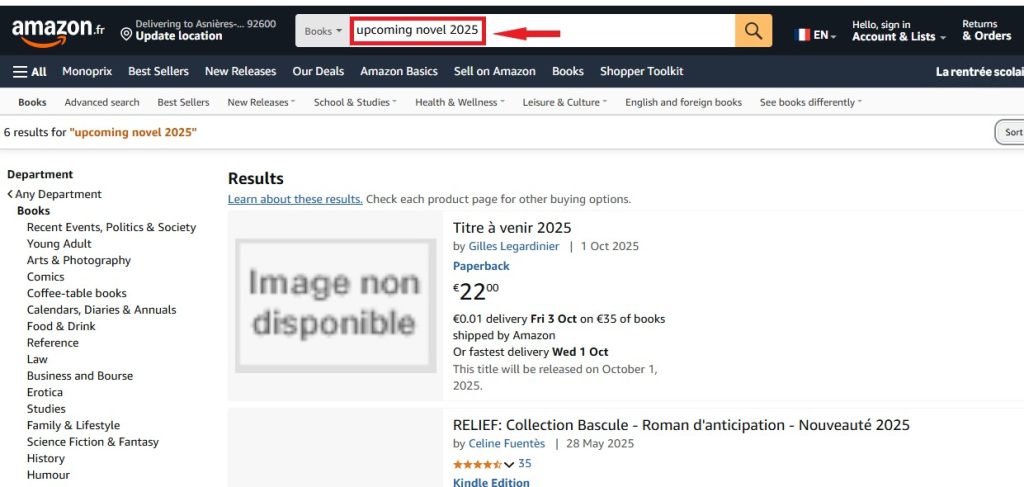This screenshot has height=487, width=1024.
Task: Expand the New Releases books submenu
Action: (x=261, y=102)
